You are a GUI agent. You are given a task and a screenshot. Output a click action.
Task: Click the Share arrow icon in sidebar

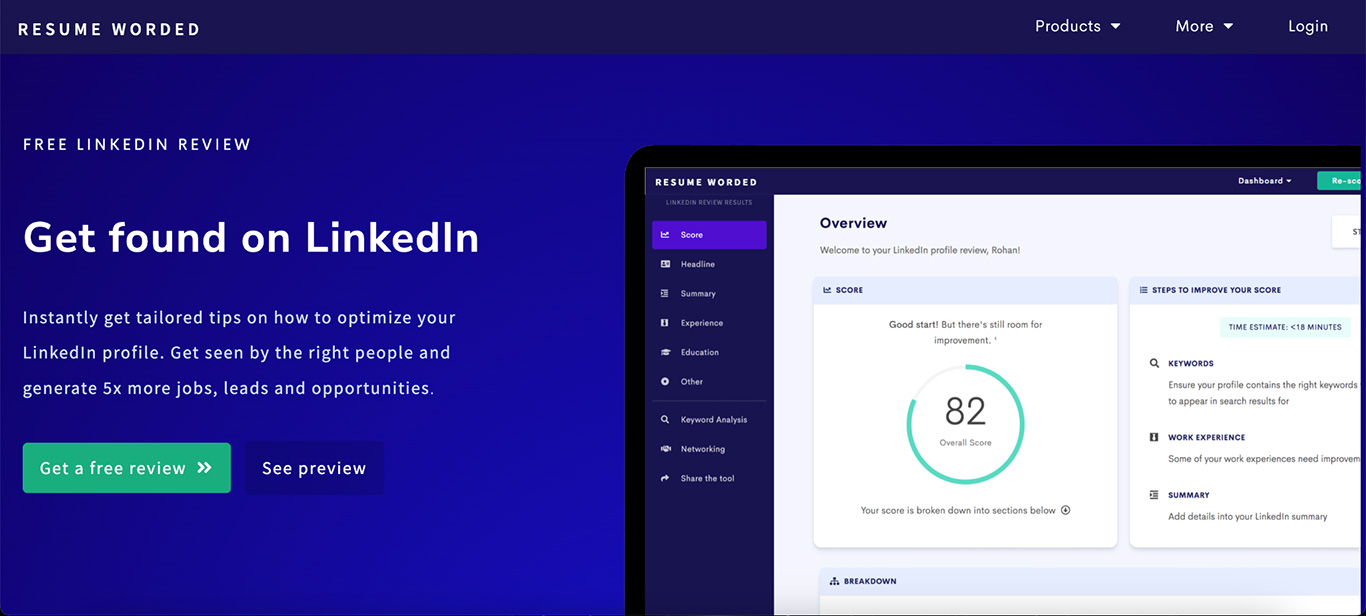tap(665, 479)
